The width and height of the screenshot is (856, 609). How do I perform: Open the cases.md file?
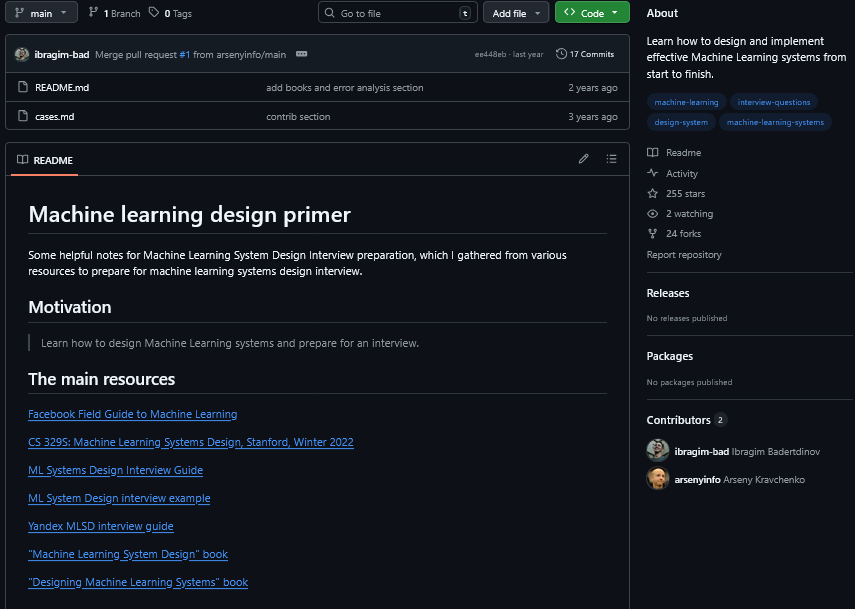coord(55,117)
